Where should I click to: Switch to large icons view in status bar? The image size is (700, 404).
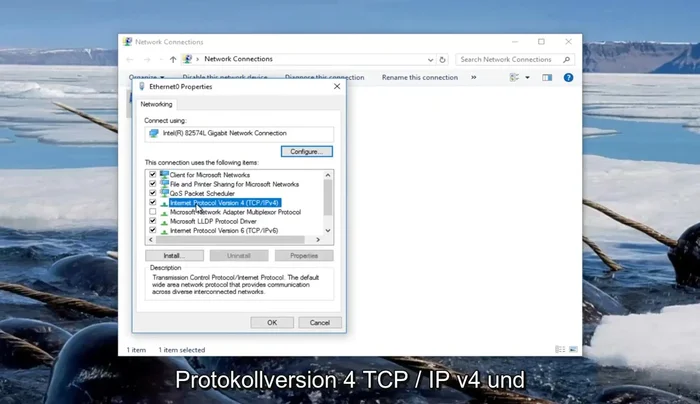click(x=573, y=349)
